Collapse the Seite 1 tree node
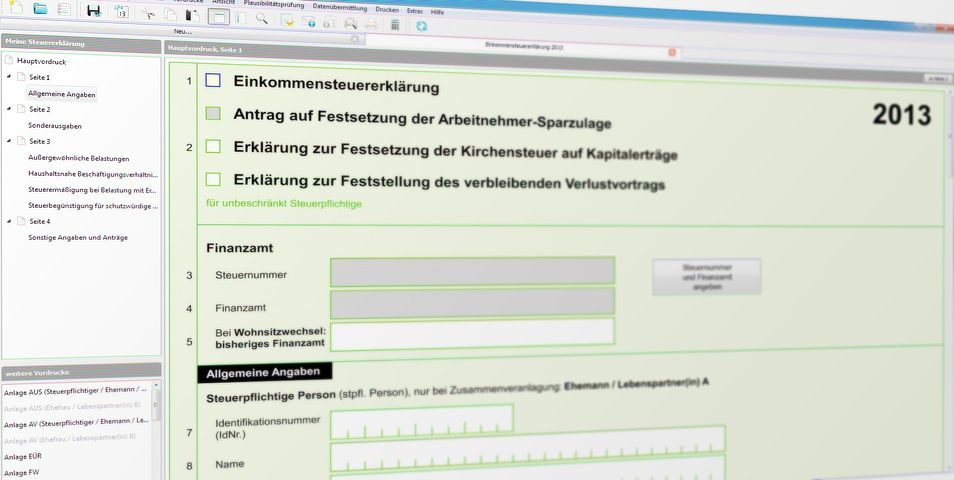 click(9, 76)
